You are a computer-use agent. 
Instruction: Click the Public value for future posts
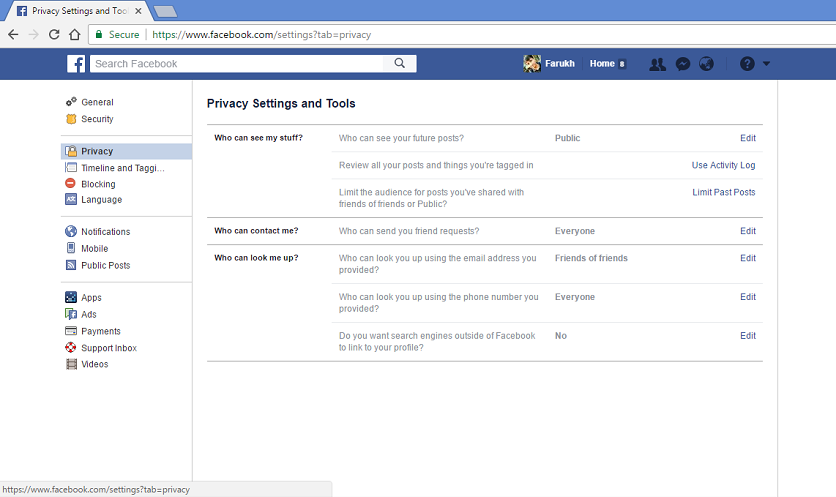(x=567, y=138)
